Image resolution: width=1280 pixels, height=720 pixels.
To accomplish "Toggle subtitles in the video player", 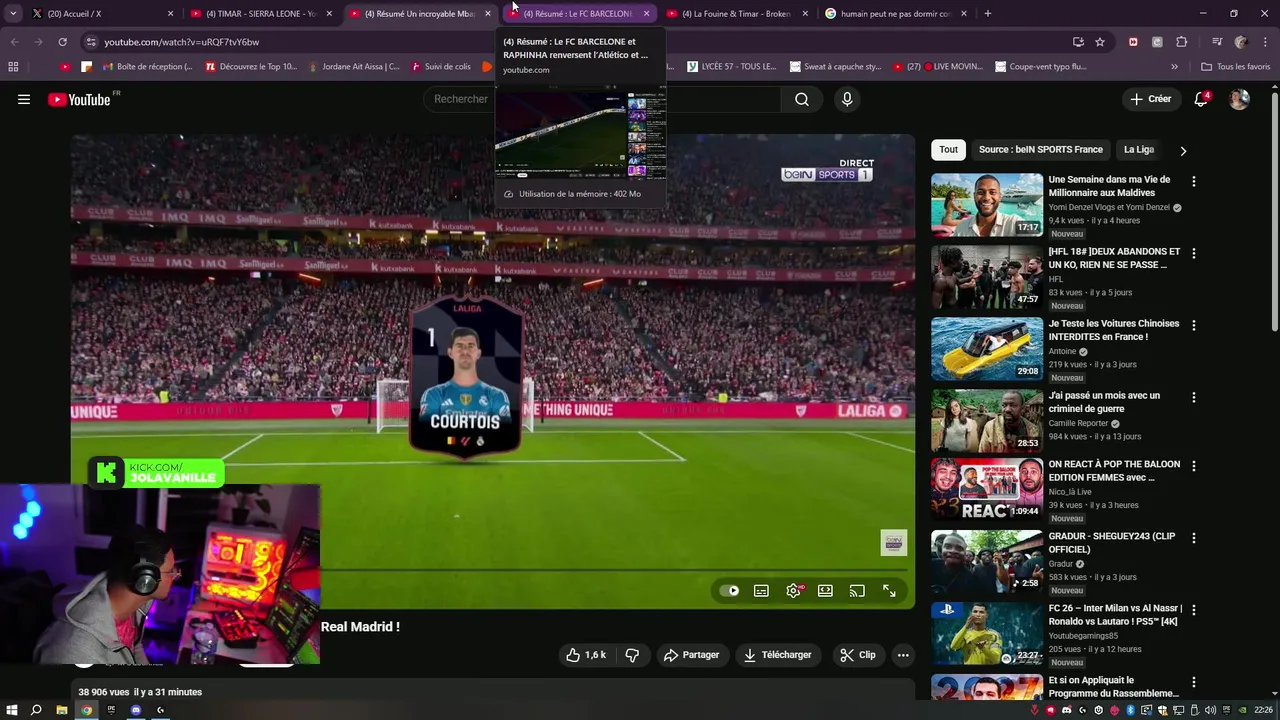I will pyautogui.click(x=761, y=591).
